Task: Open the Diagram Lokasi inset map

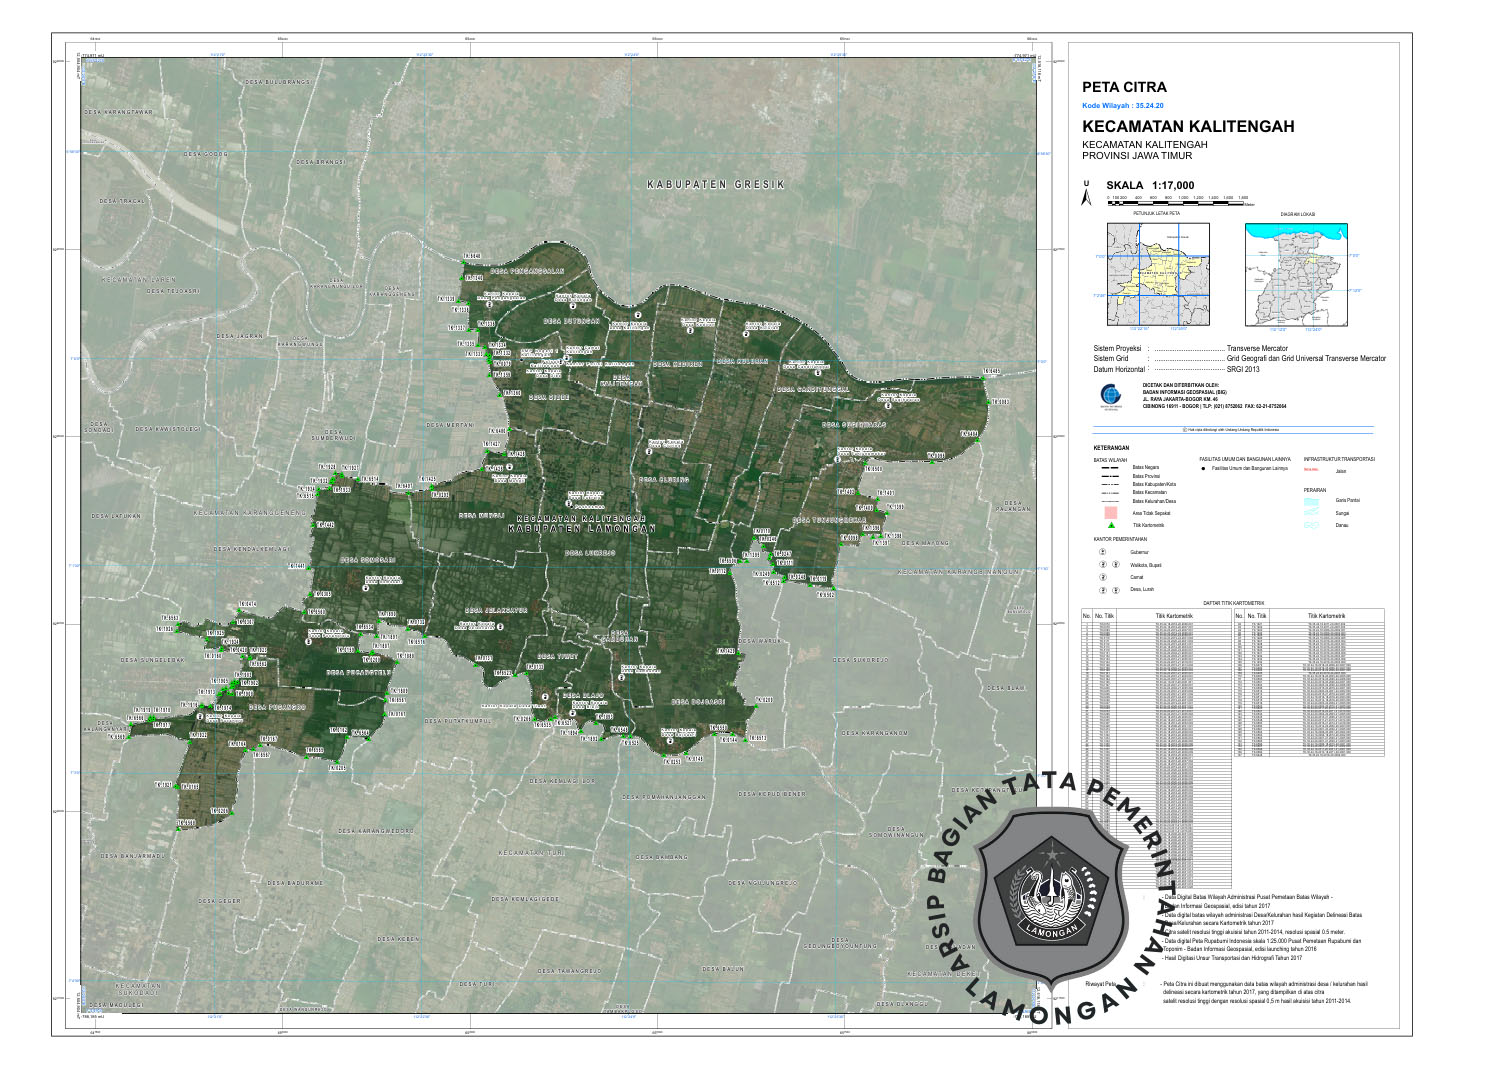Action: pyautogui.click(x=1296, y=273)
